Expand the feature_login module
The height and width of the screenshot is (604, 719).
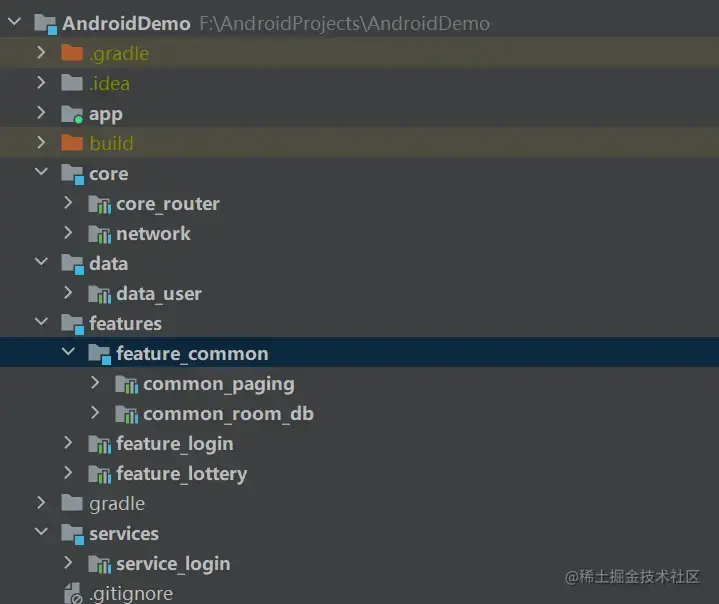[68, 442]
